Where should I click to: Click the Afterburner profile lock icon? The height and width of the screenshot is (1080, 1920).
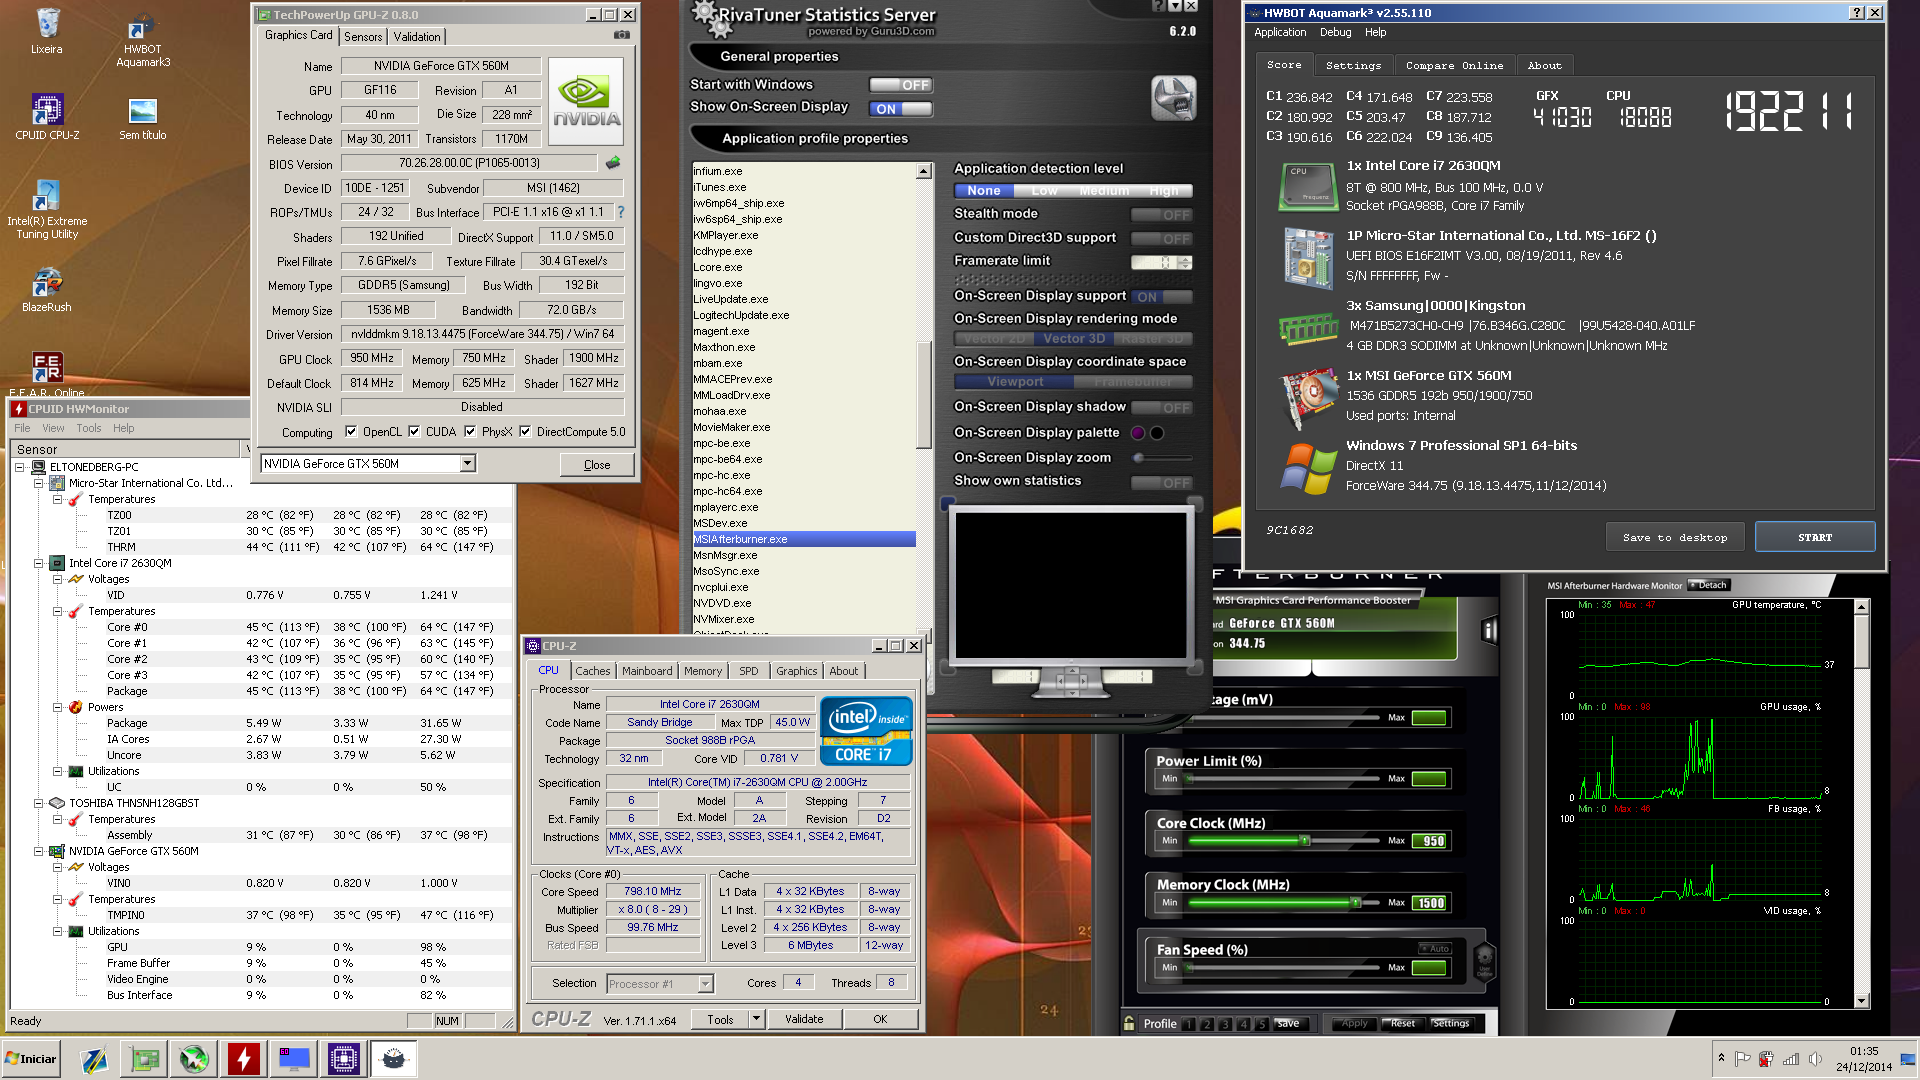(1129, 1023)
